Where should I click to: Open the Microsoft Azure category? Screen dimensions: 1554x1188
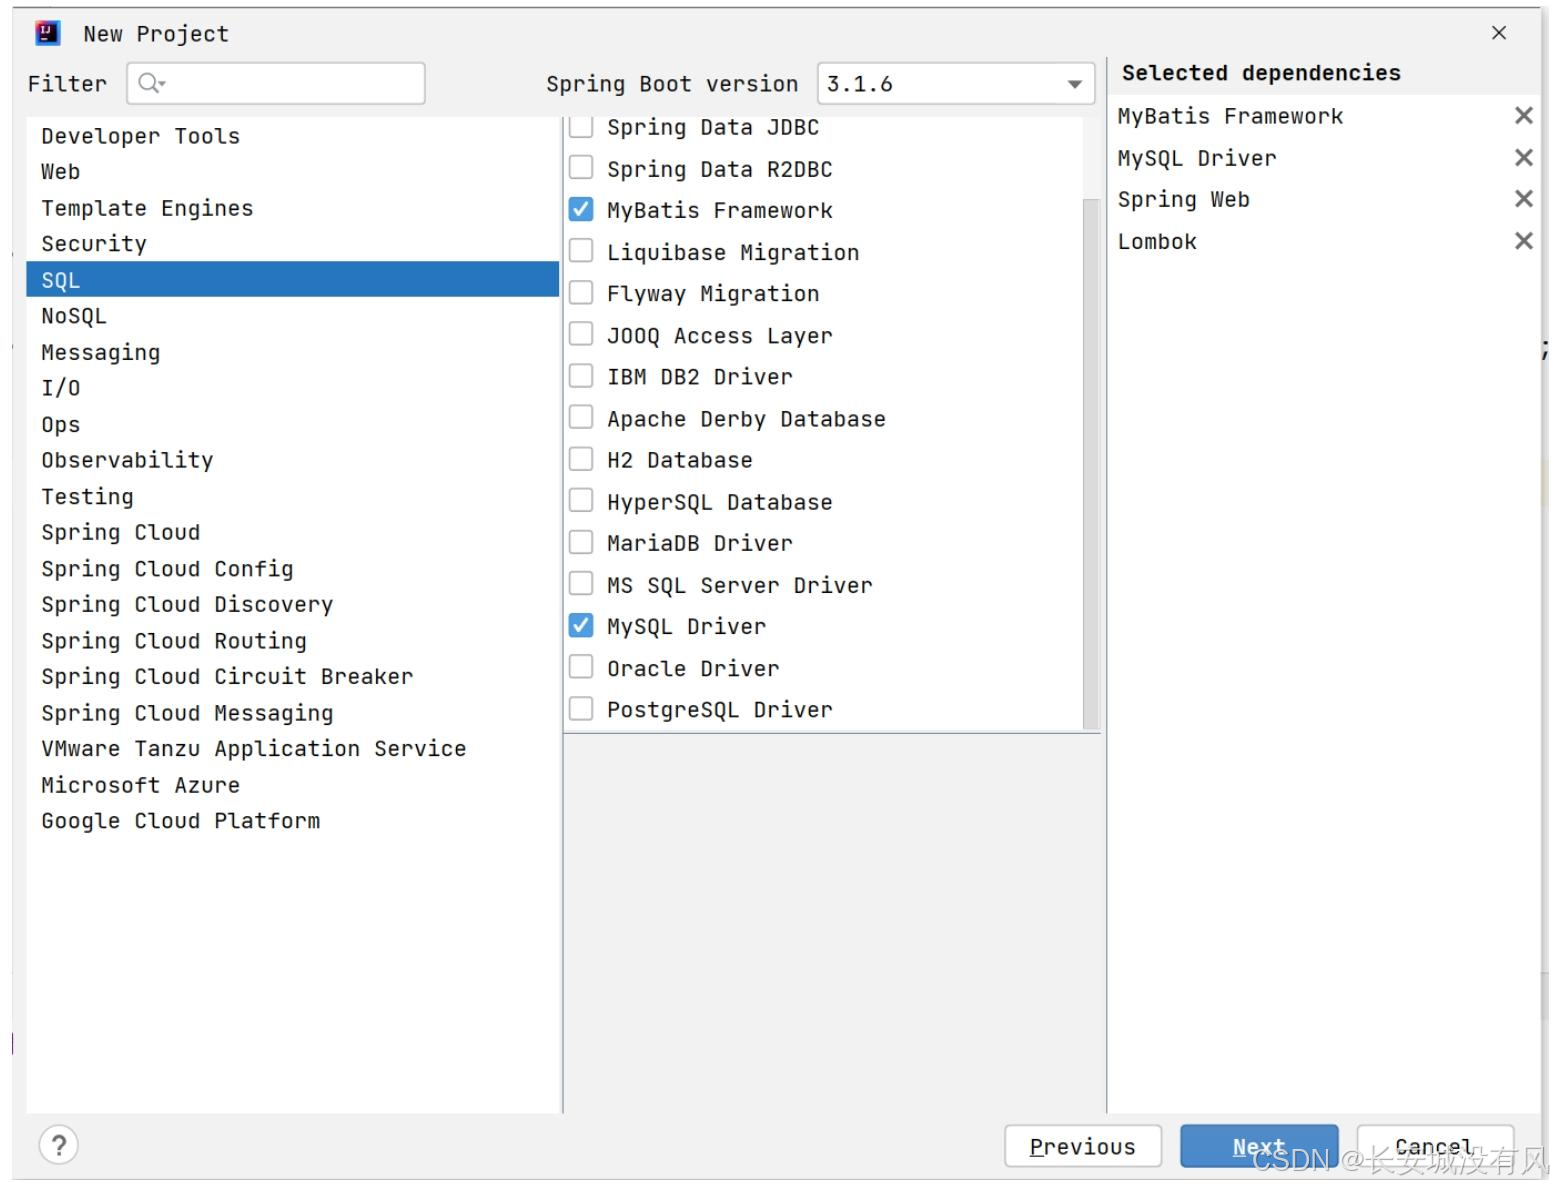(x=292, y=784)
